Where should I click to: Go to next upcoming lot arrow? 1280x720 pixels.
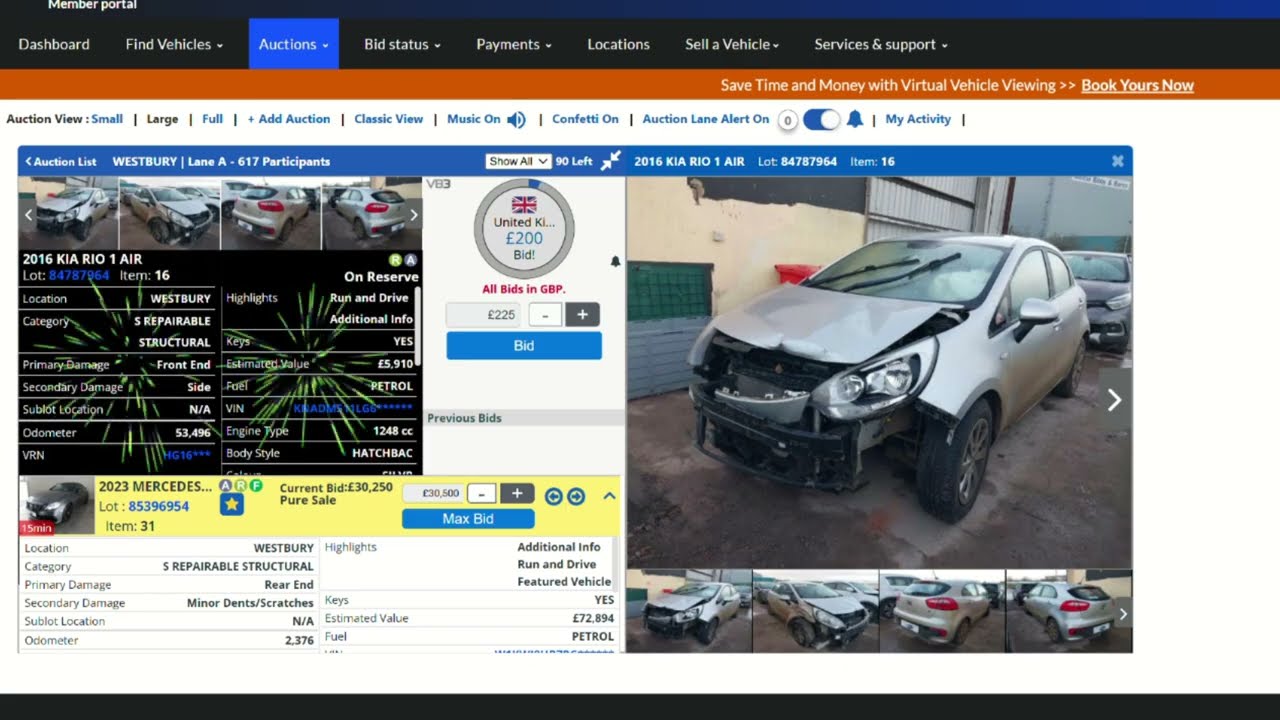click(576, 496)
